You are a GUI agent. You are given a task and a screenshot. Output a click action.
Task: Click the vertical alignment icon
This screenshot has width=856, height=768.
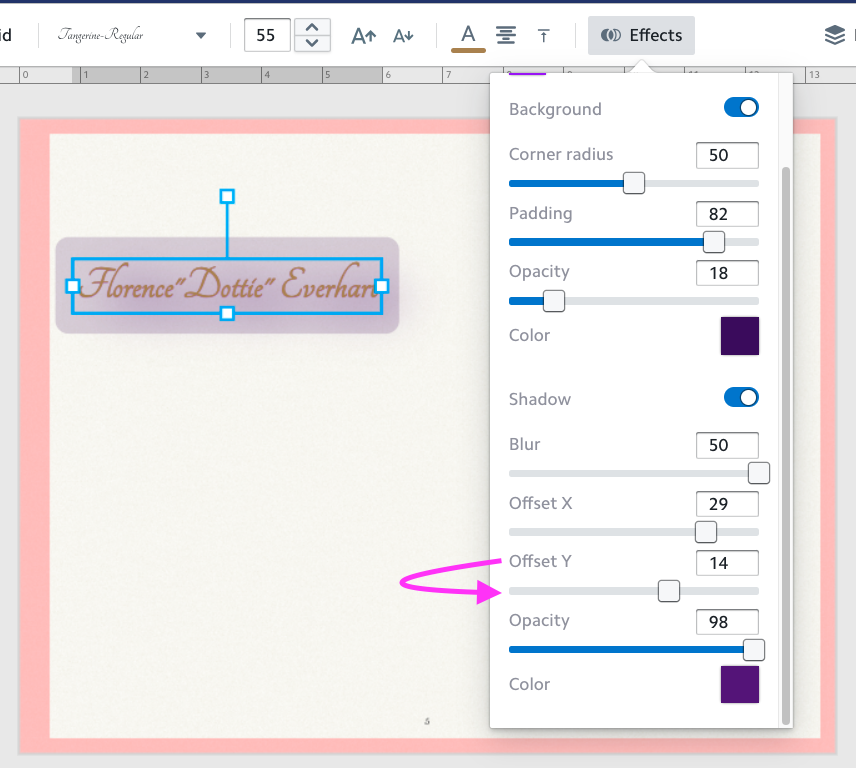click(x=543, y=36)
